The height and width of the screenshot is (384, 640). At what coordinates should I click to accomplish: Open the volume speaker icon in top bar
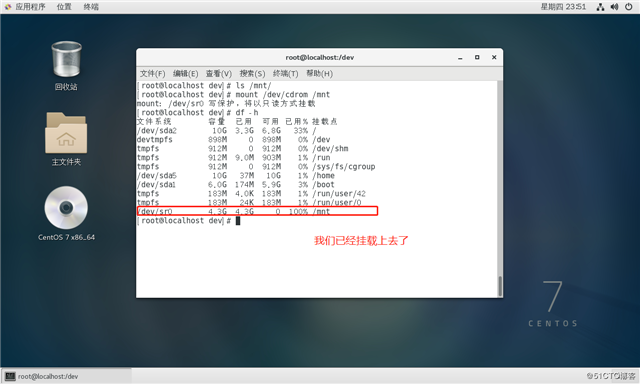614,7
